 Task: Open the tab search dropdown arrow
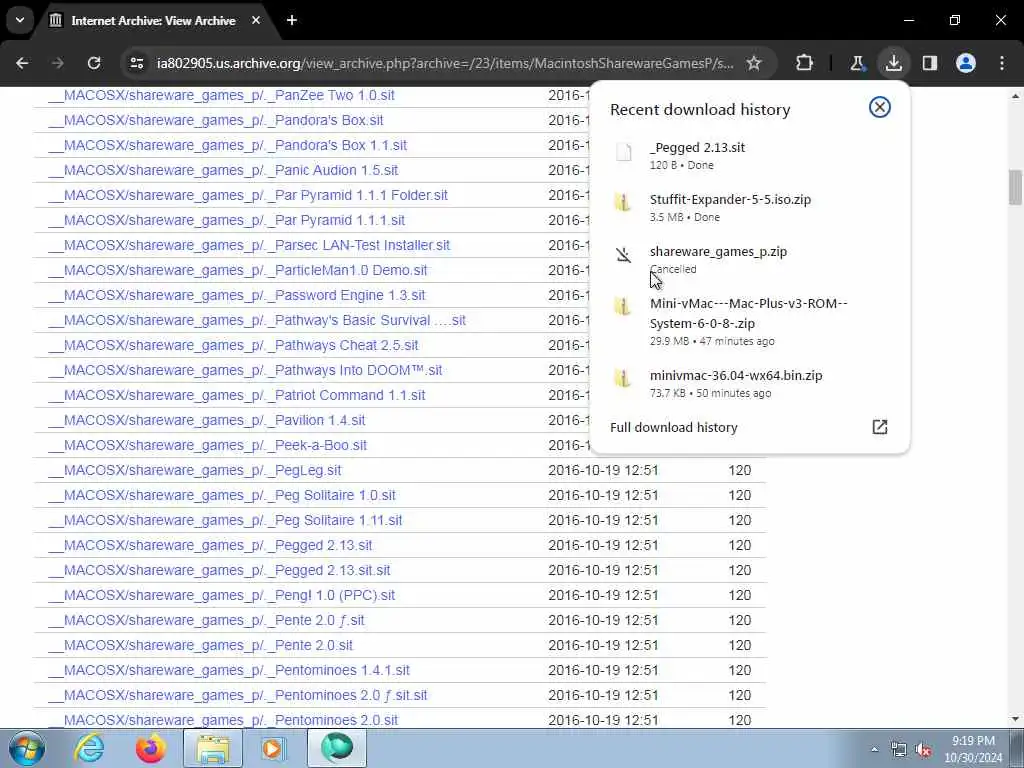(20, 20)
